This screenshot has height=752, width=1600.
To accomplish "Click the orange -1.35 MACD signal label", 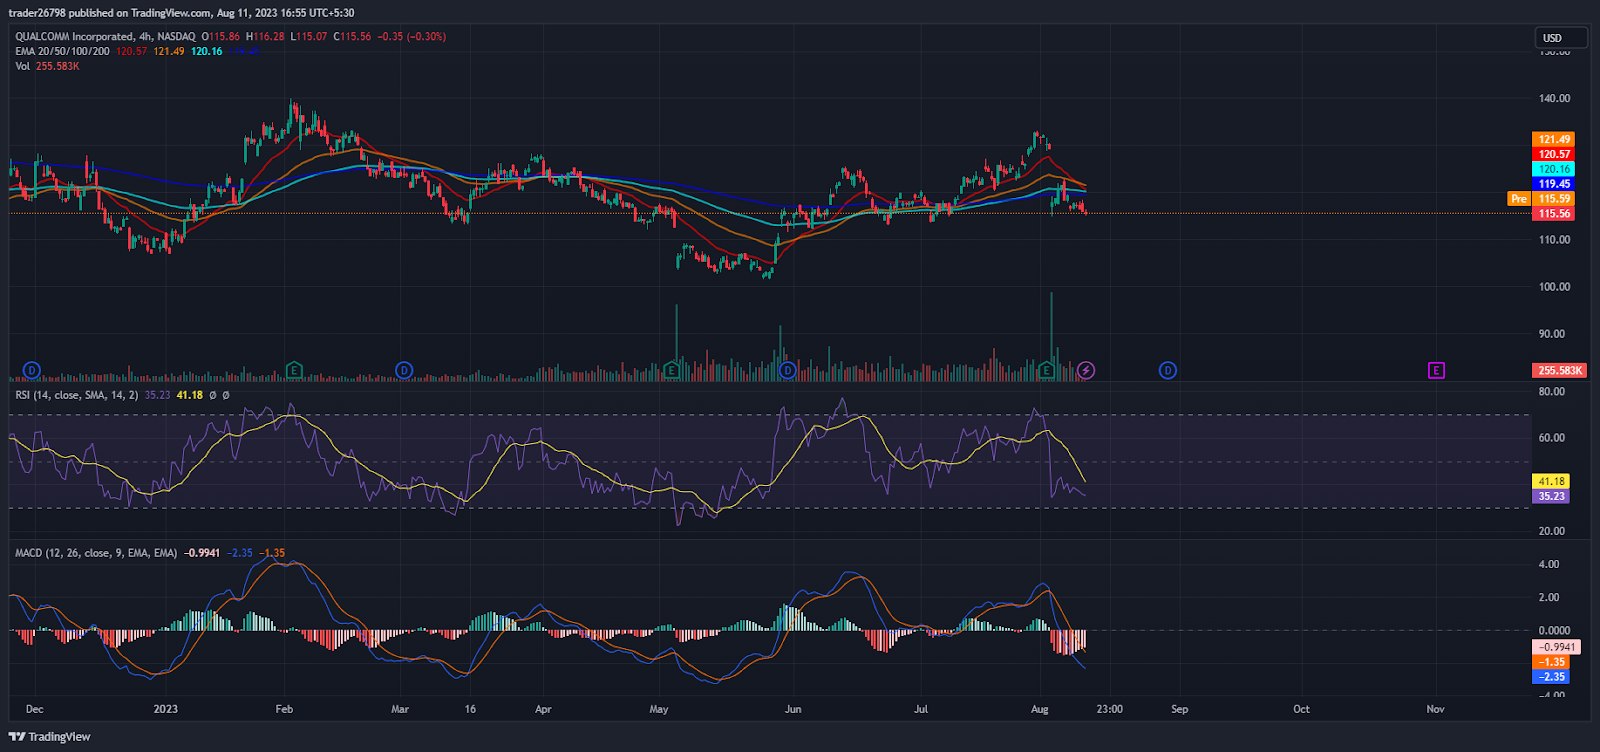I will click(x=1551, y=662).
